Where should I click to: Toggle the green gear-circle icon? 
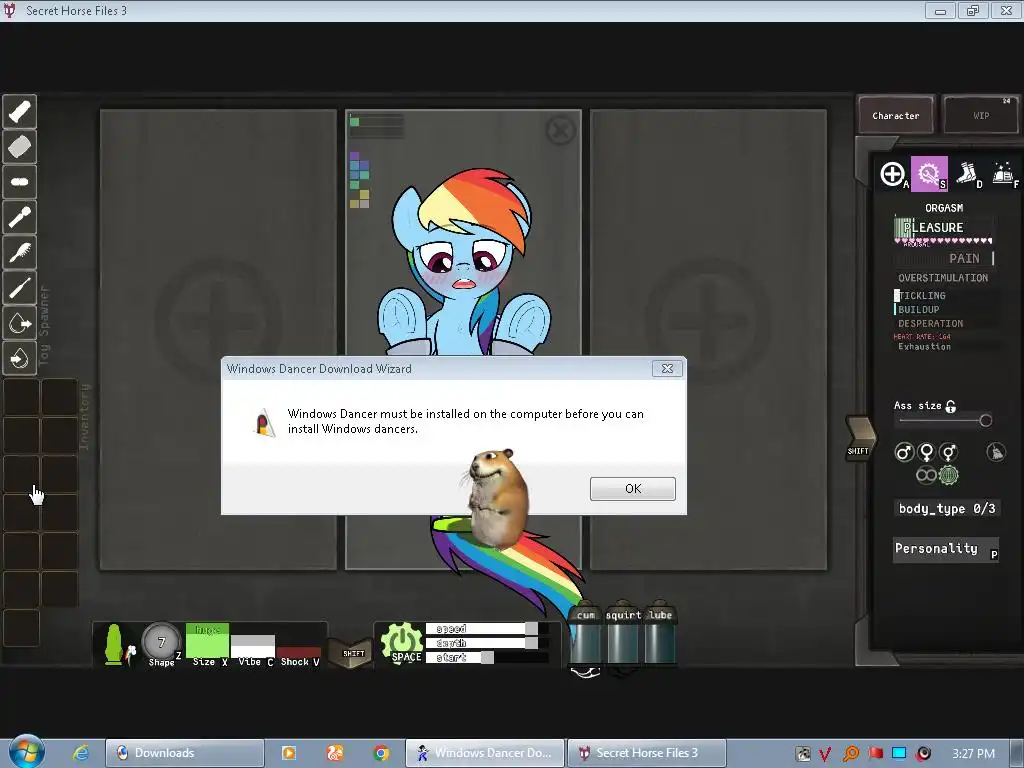[x=948, y=475]
